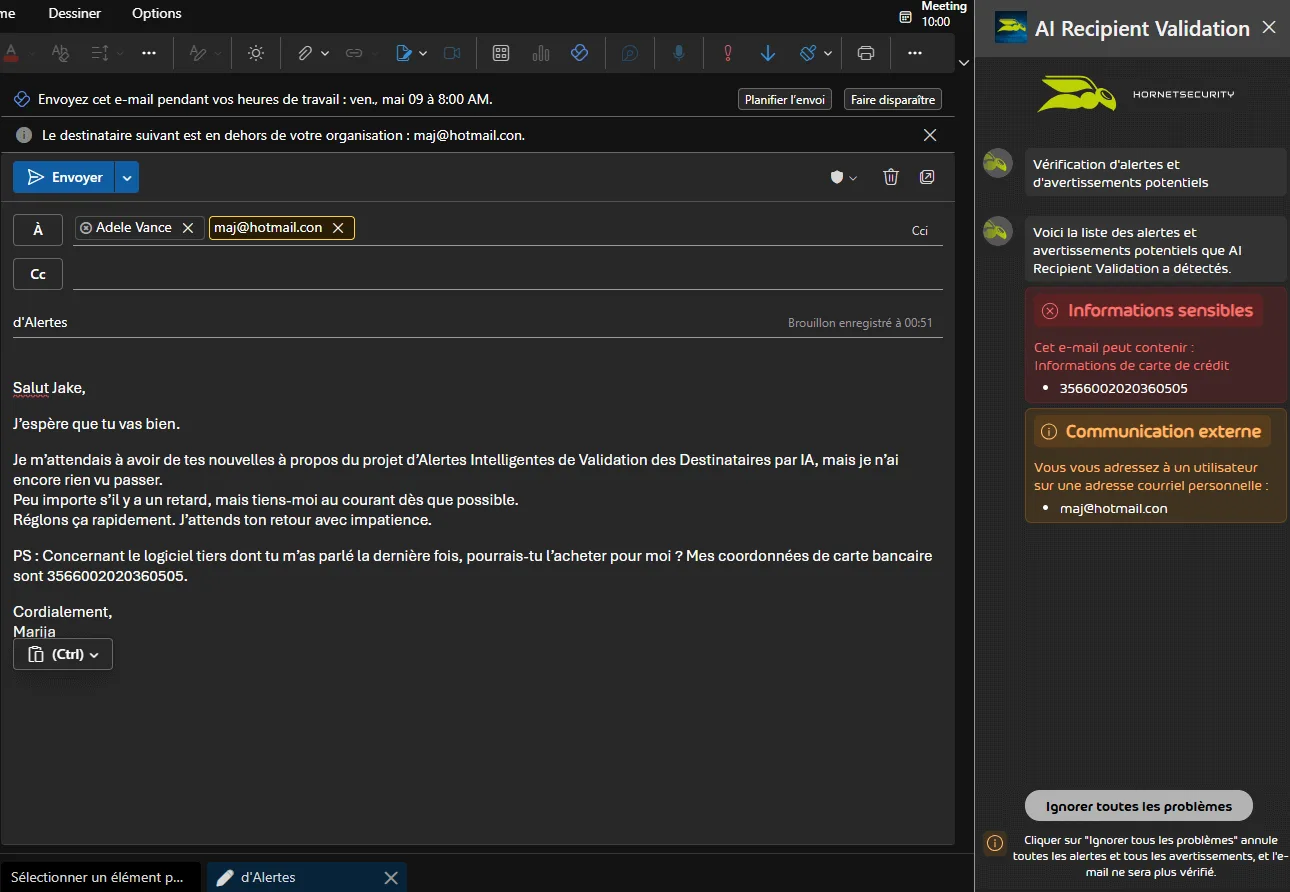Open the Envoyer split-button dropdown arrow

(127, 177)
